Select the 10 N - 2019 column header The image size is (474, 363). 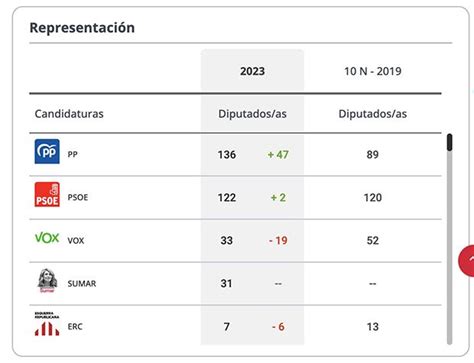tap(373, 71)
